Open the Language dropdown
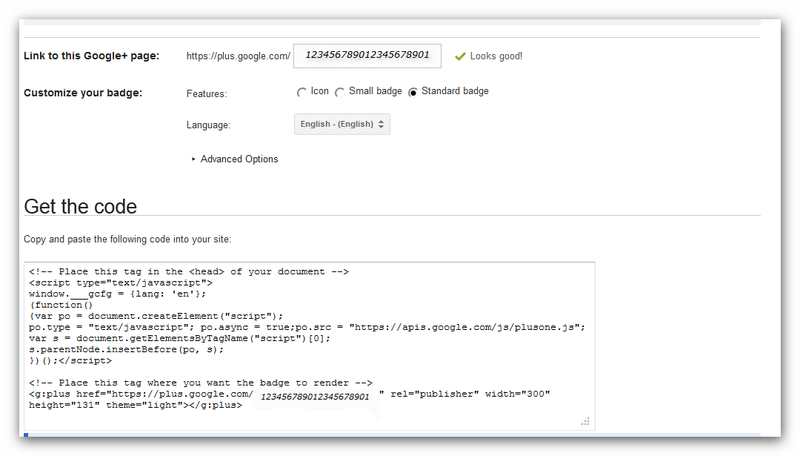 click(x=342, y=124)
